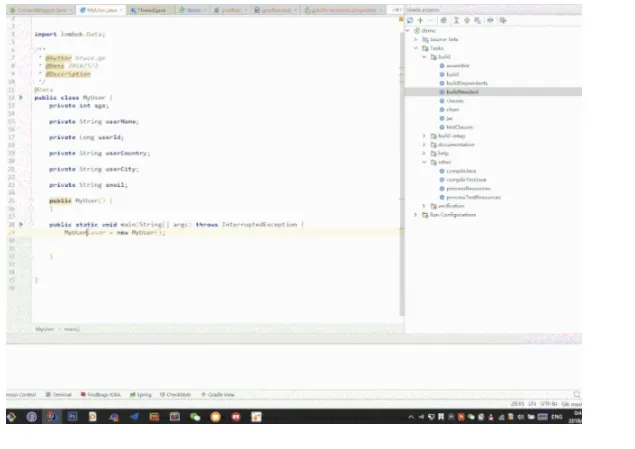Open the first editor tab on the left
This screenshot has height=449, width=635.
point(41,10)
